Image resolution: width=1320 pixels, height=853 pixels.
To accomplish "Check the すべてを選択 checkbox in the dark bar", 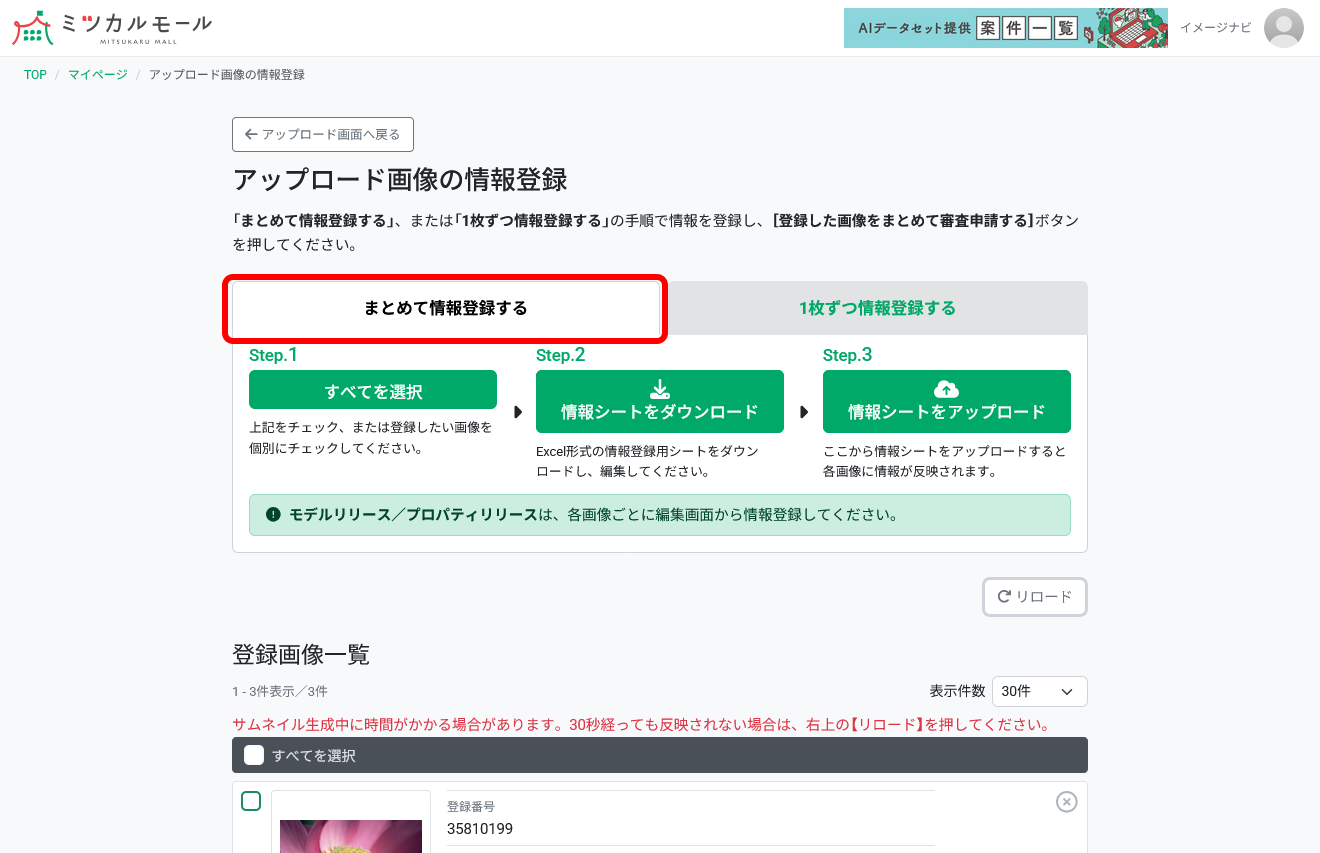I will click(x=253, y=755).
